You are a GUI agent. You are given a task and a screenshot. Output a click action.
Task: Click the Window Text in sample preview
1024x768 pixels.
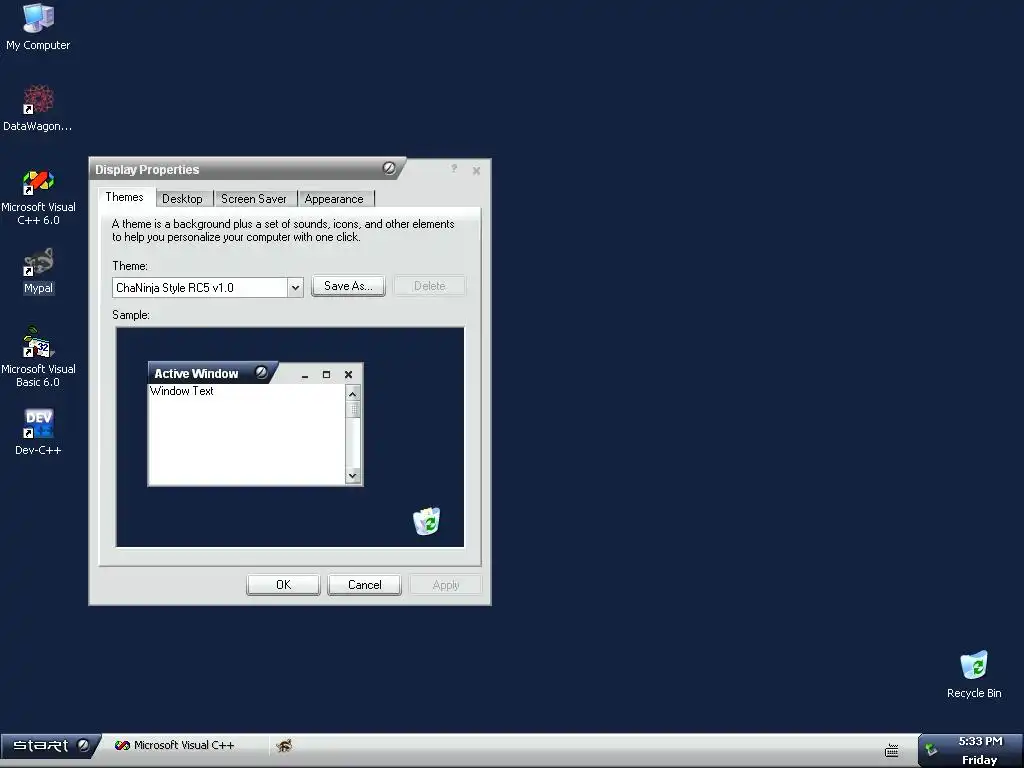point(182,391)
